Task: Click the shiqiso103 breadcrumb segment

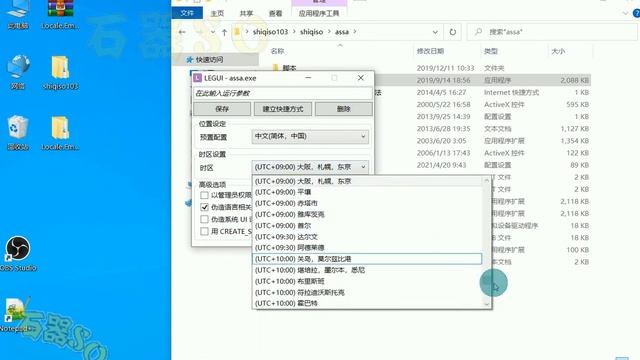Action: click(x=270, y=32)
